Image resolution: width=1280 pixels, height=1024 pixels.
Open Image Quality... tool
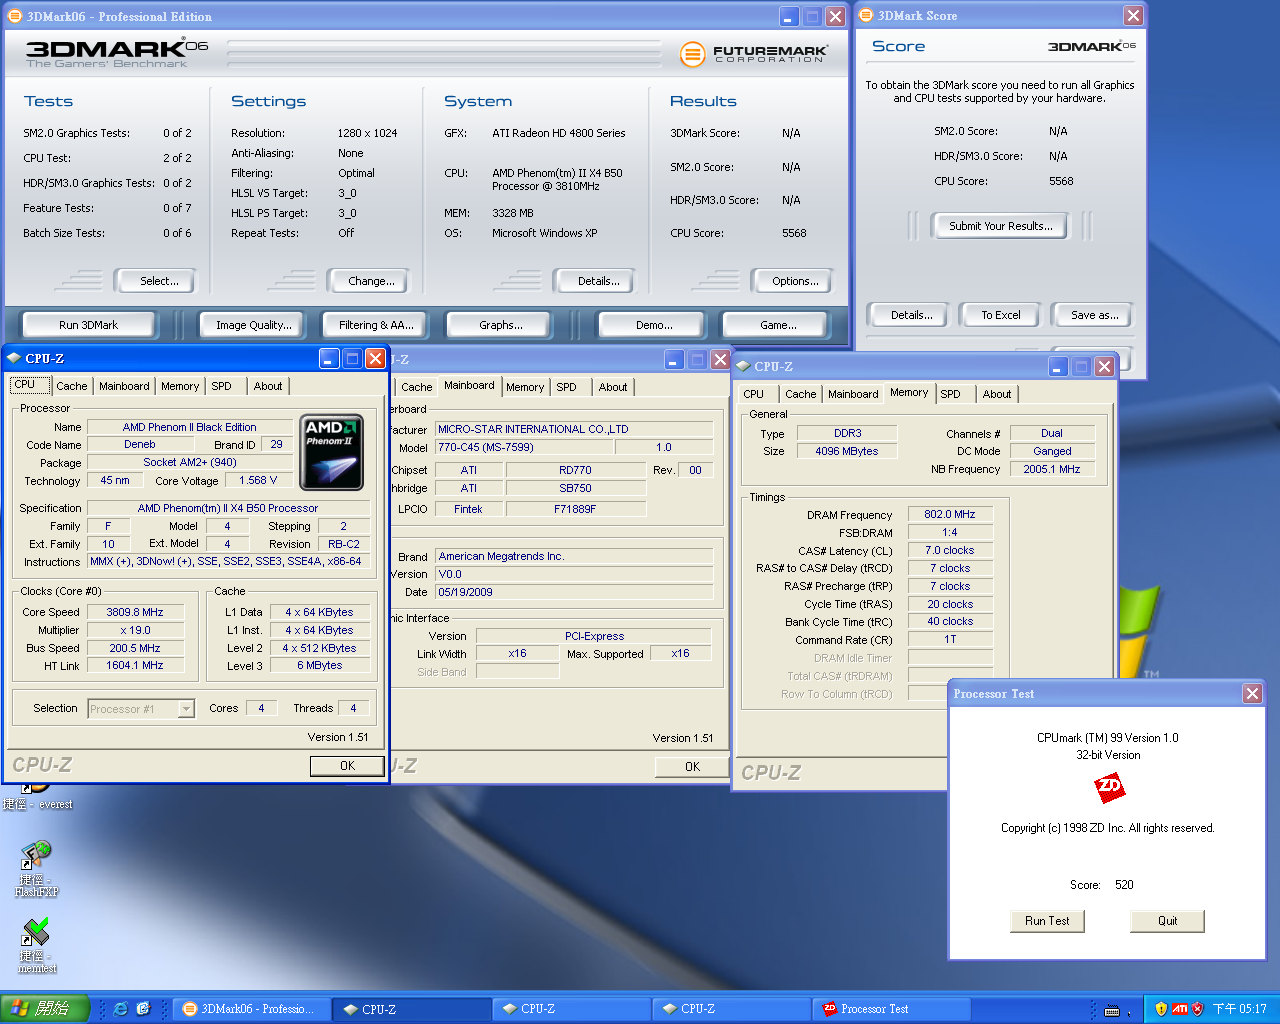254,325
